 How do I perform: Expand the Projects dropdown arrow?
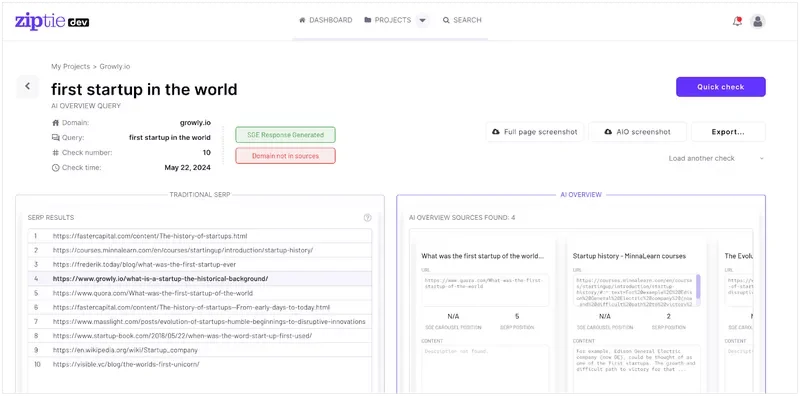point(422,20)
